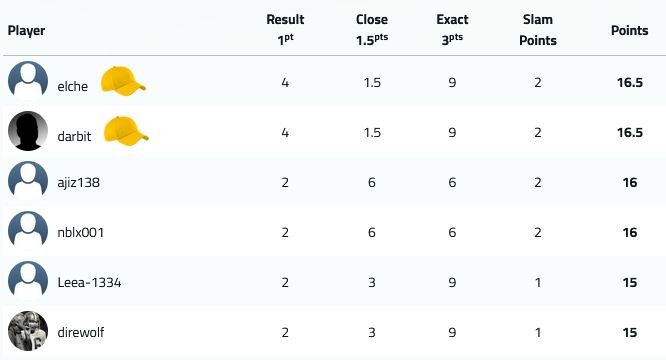Open ajiz138's avatar icon
This screenshot has height=360, width=666.
[28, 181]
